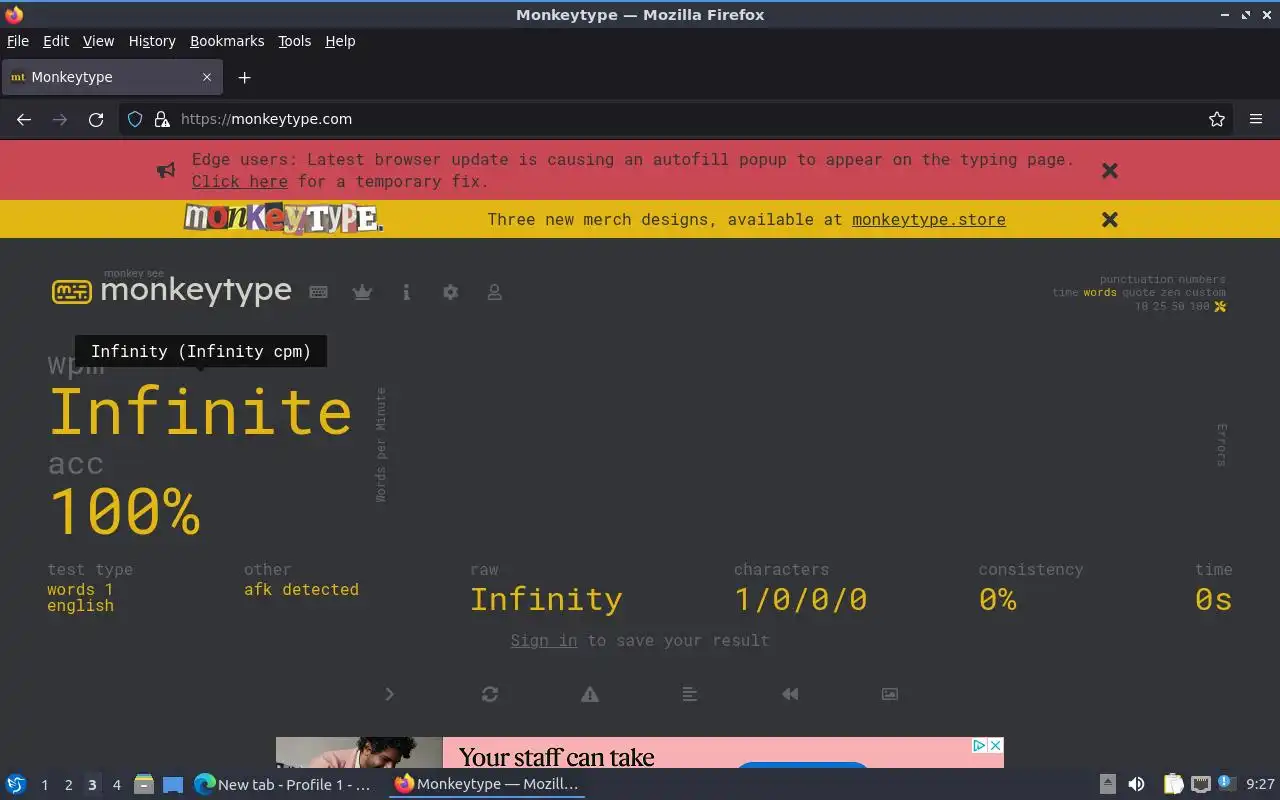Save result screenshot image icon
Image resolution: width=1280 pixels, height=800 pixels.
click(x=890, y=694)
